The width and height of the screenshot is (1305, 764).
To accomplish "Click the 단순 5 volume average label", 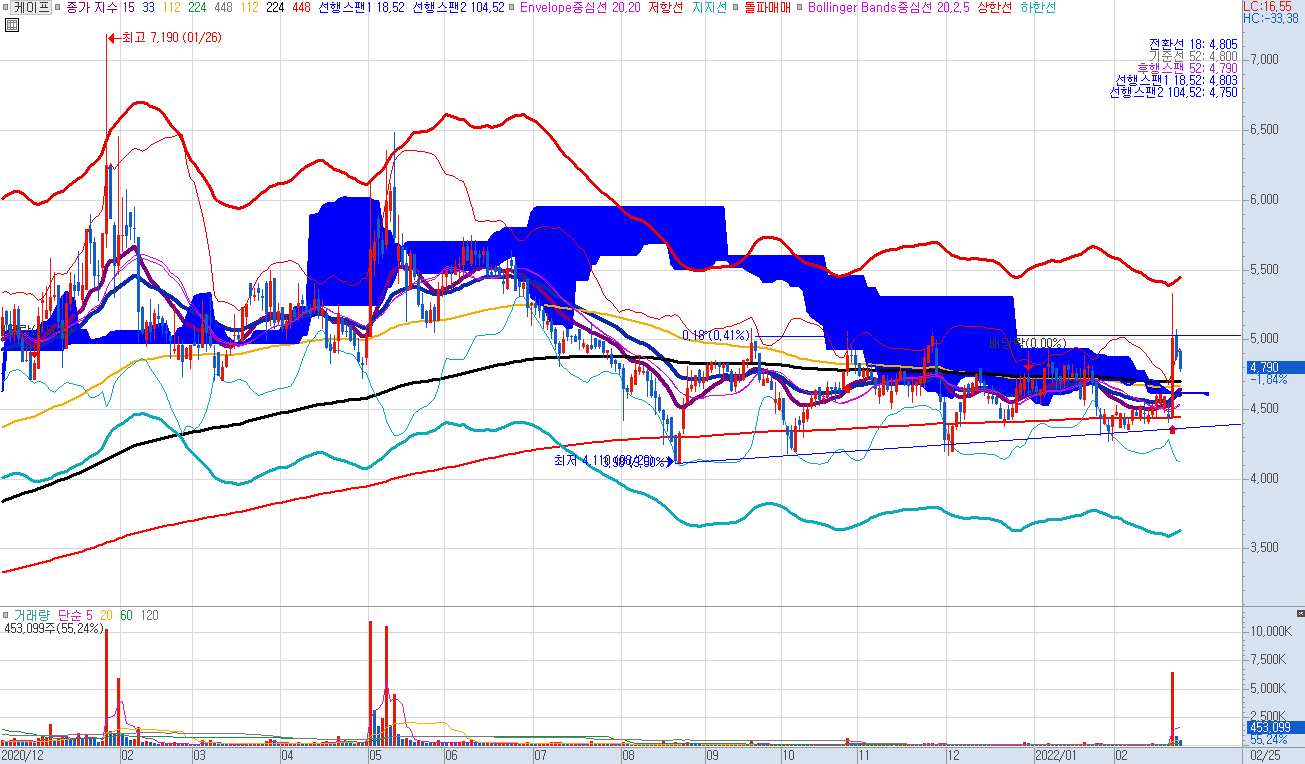I will coord(74,615).
